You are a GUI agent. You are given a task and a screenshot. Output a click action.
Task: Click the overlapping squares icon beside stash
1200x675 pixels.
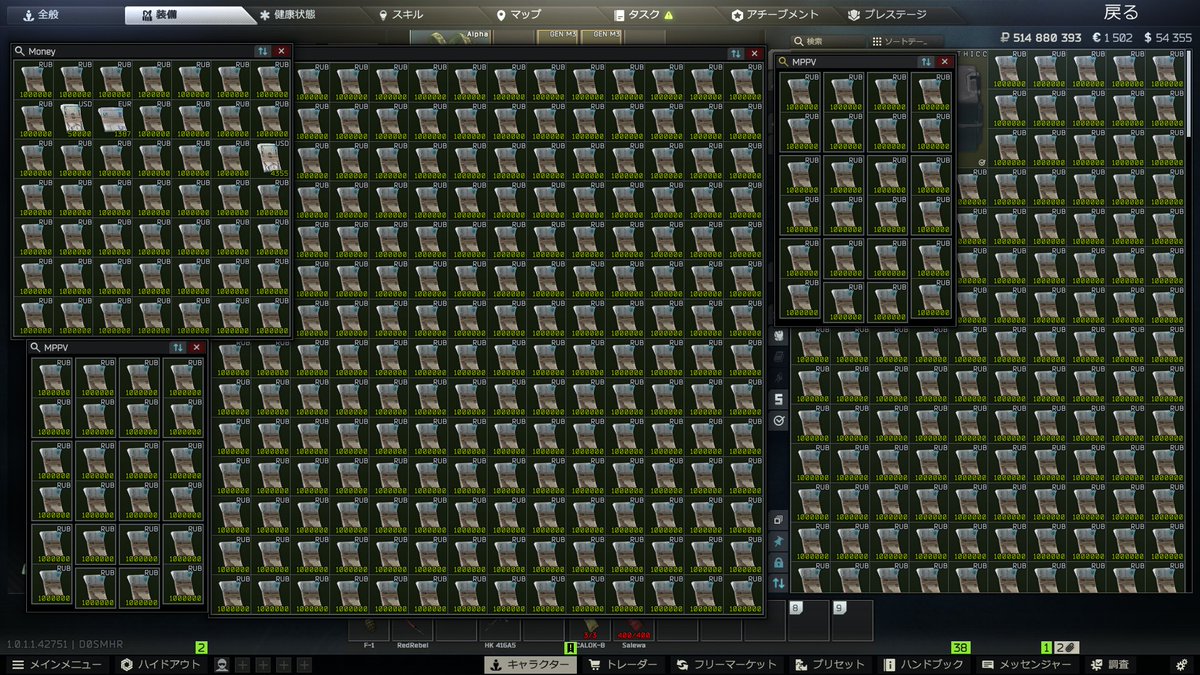pos(779,521)
